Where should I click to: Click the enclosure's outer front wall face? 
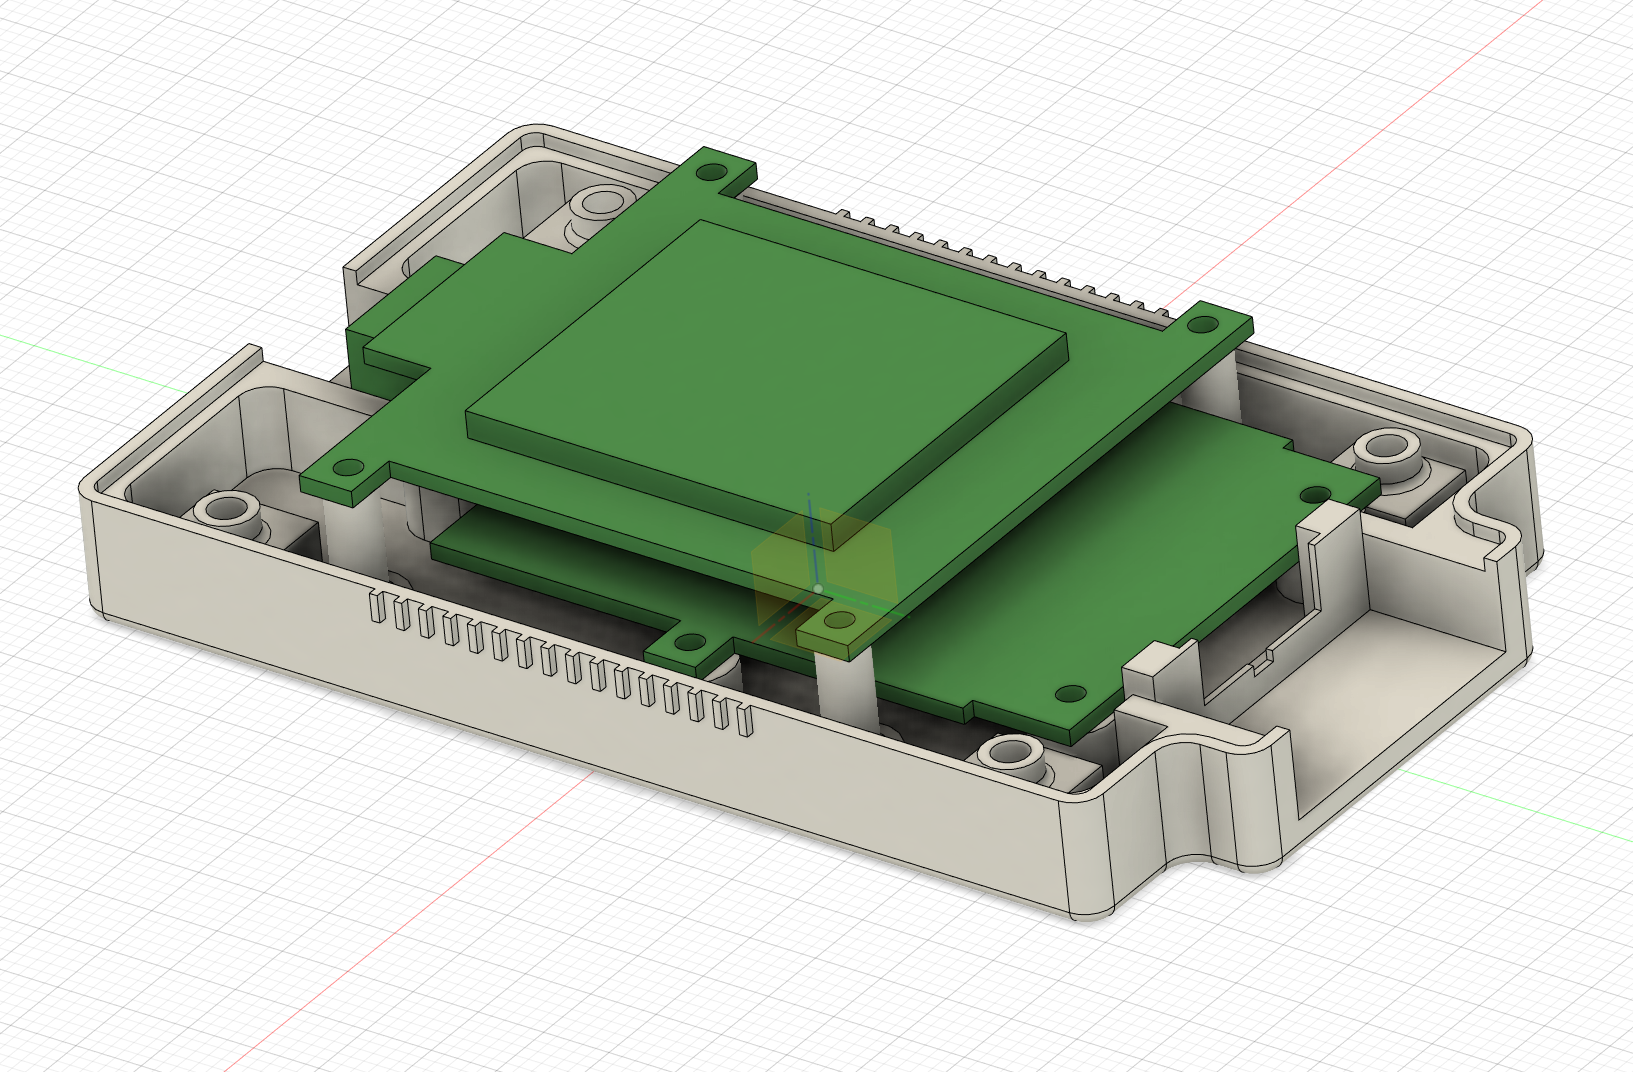(x=600, y=770)
